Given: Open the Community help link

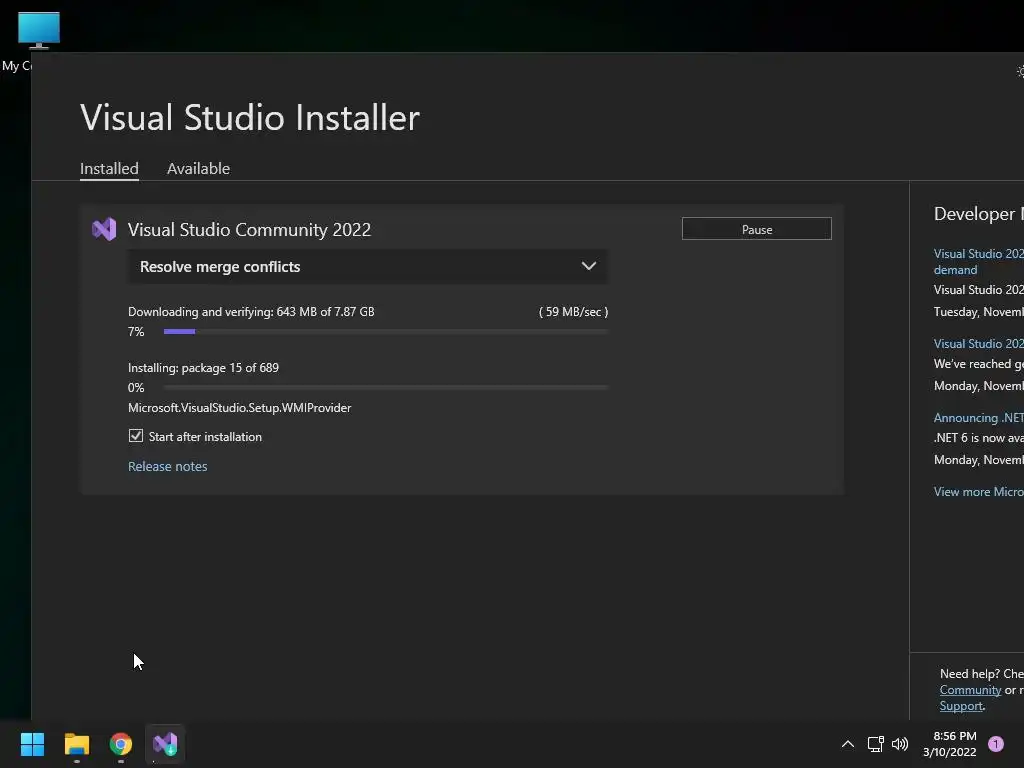Looking at the screenshot, I should pyautogui.click(x=970, y=690).
